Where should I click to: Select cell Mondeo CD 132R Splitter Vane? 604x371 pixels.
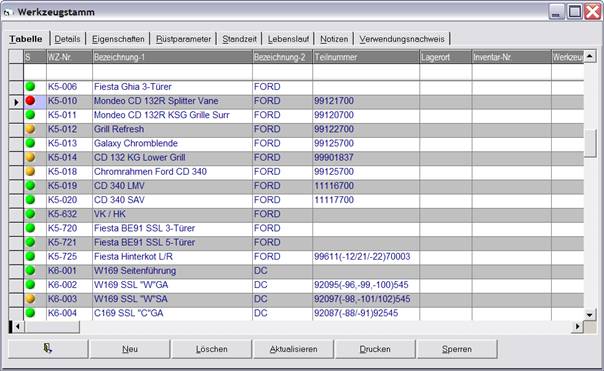coord(172,101)
